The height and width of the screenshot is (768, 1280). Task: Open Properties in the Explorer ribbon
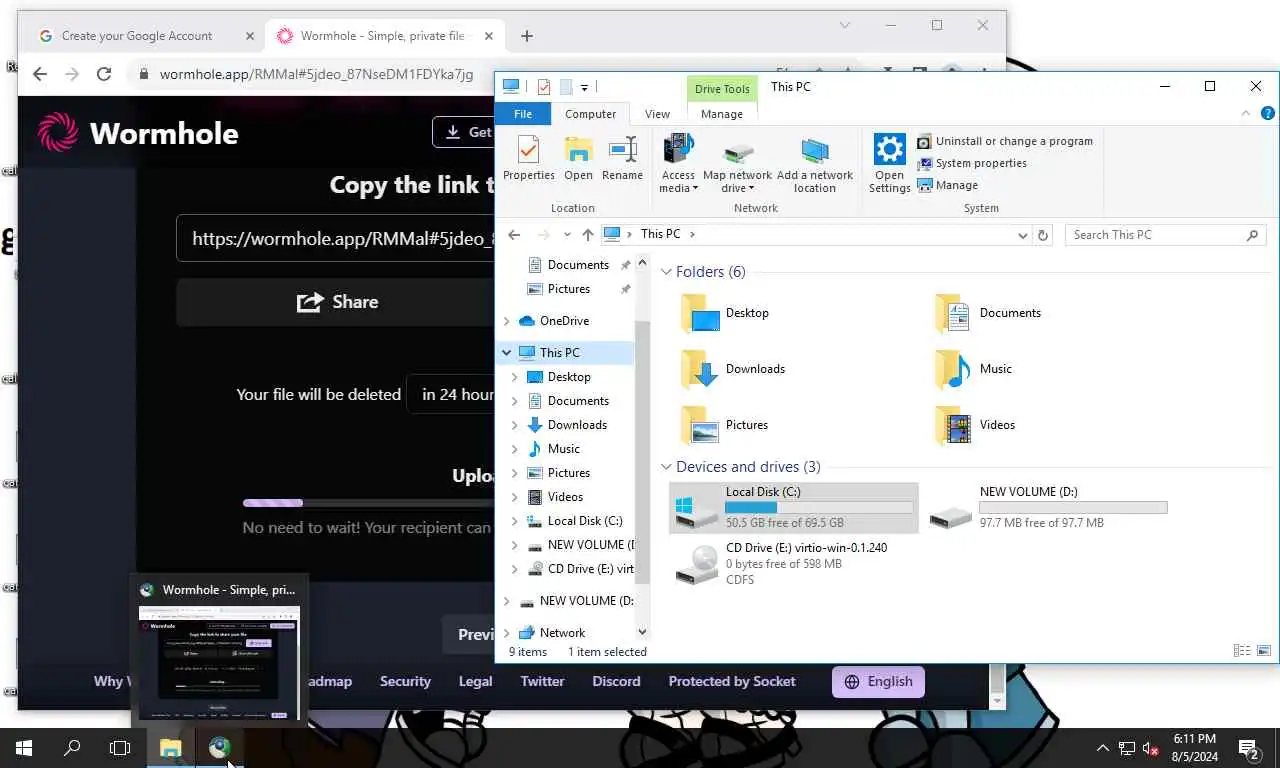coord(528,159)
